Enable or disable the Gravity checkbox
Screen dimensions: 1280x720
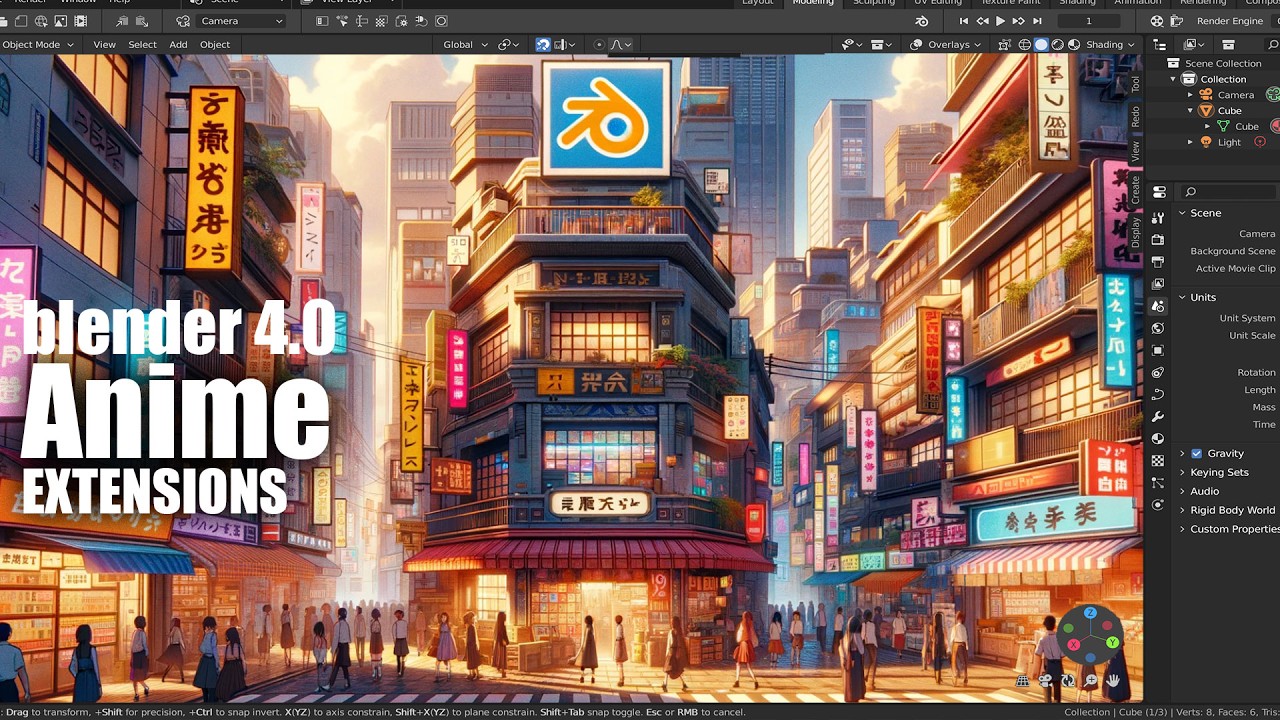pyautogui.click(x=1196, y=453)
